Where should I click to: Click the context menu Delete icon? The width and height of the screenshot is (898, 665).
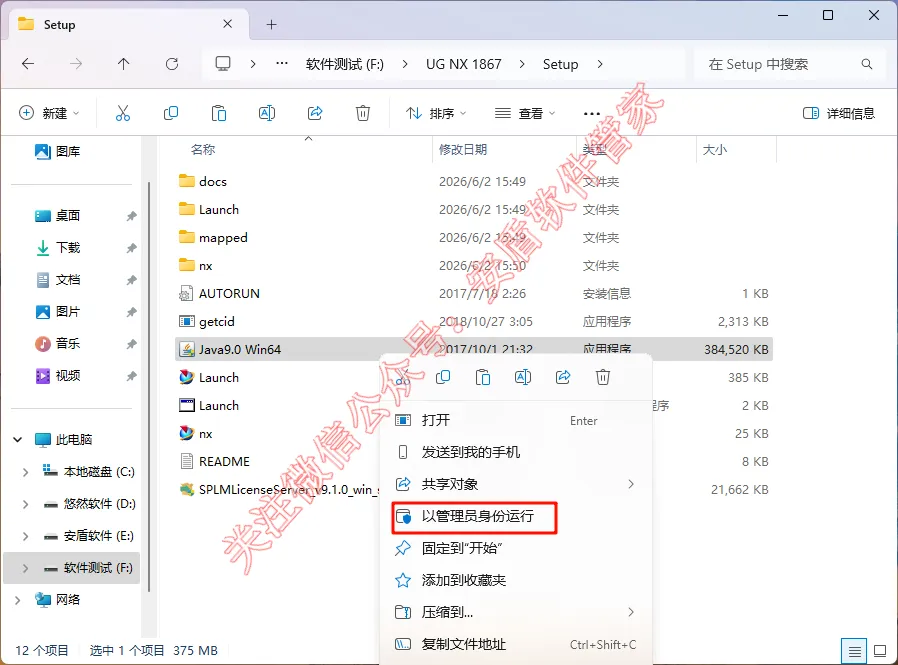603,377
